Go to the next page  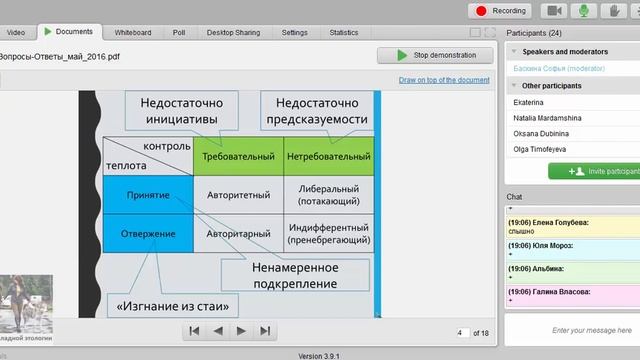(241, 331)
